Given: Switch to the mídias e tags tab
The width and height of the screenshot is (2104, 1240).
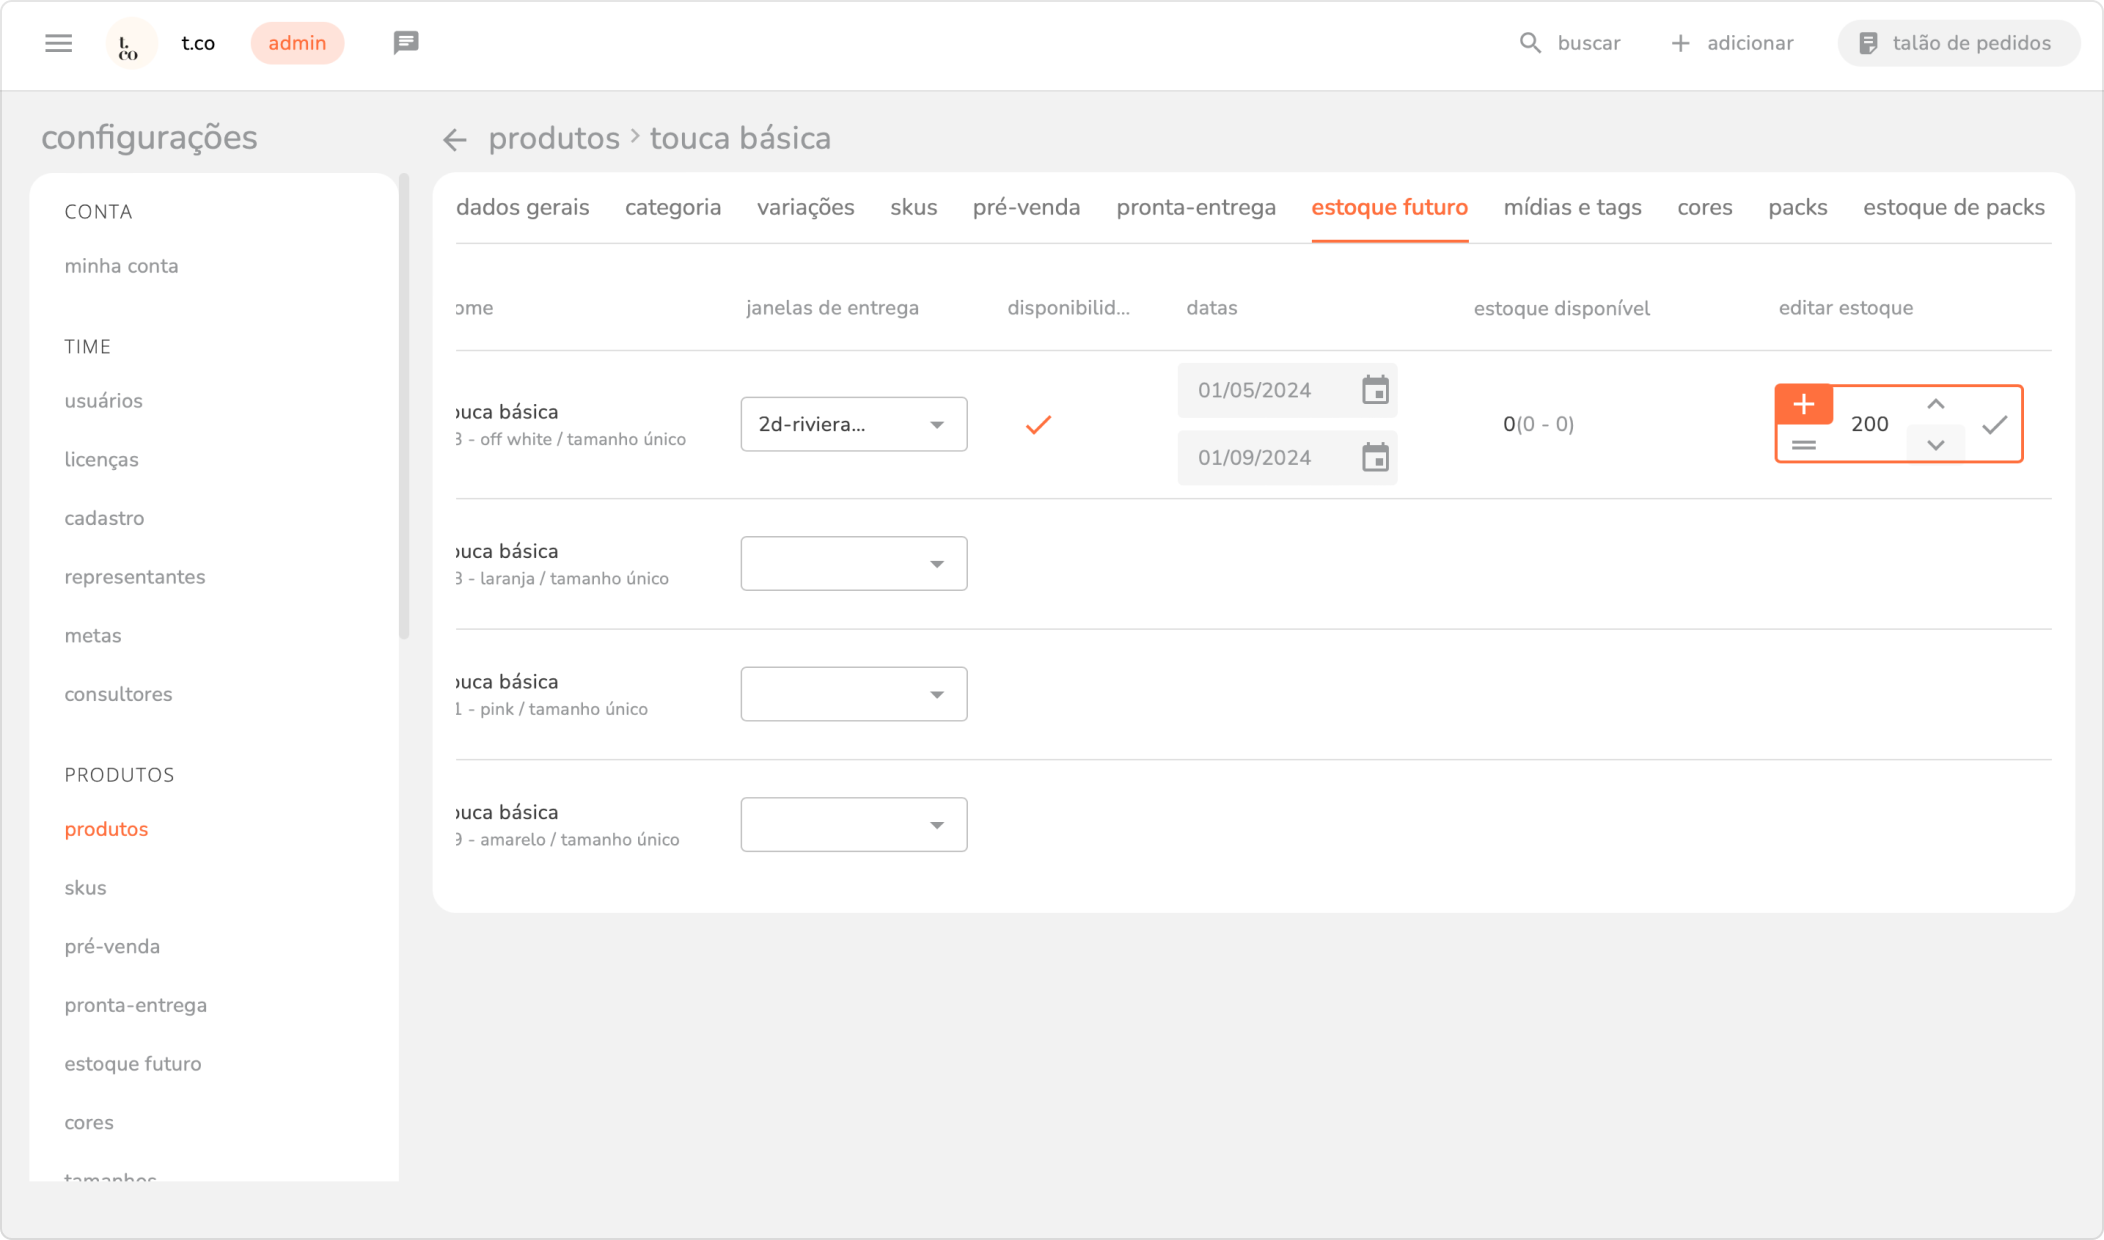Looking at the screenshot, I should (1572, 208).
